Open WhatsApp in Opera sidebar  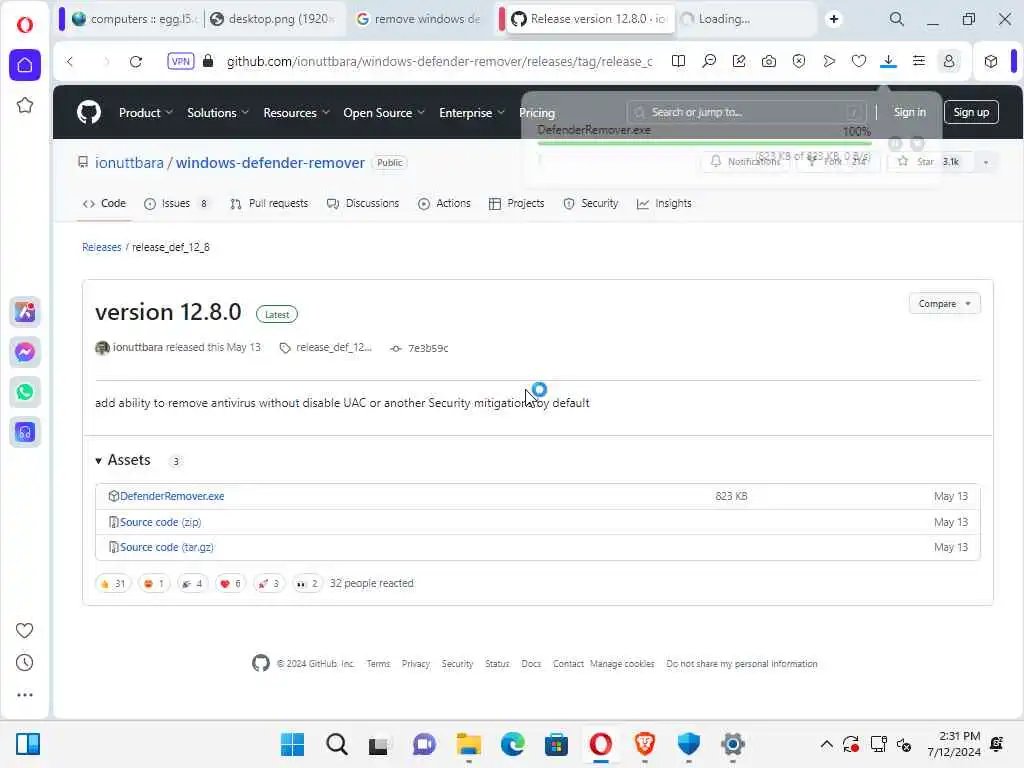(25, 392)
